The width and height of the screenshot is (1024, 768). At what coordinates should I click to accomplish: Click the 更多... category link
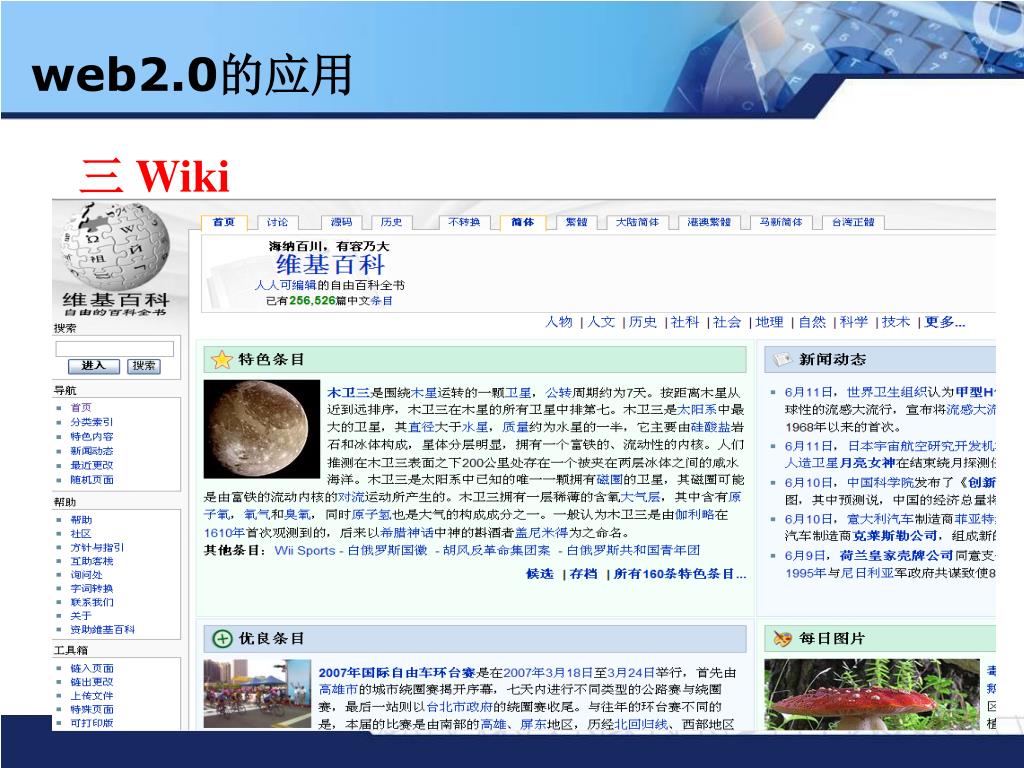tap(944, 322)
